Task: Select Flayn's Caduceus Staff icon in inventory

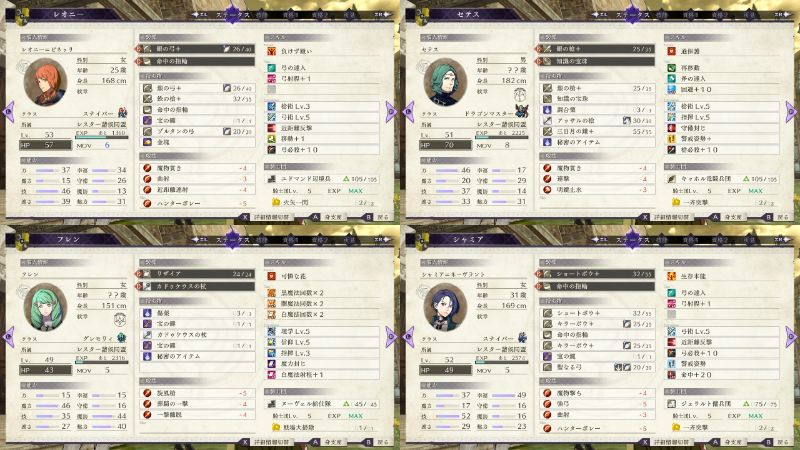Action: point(147,335)
